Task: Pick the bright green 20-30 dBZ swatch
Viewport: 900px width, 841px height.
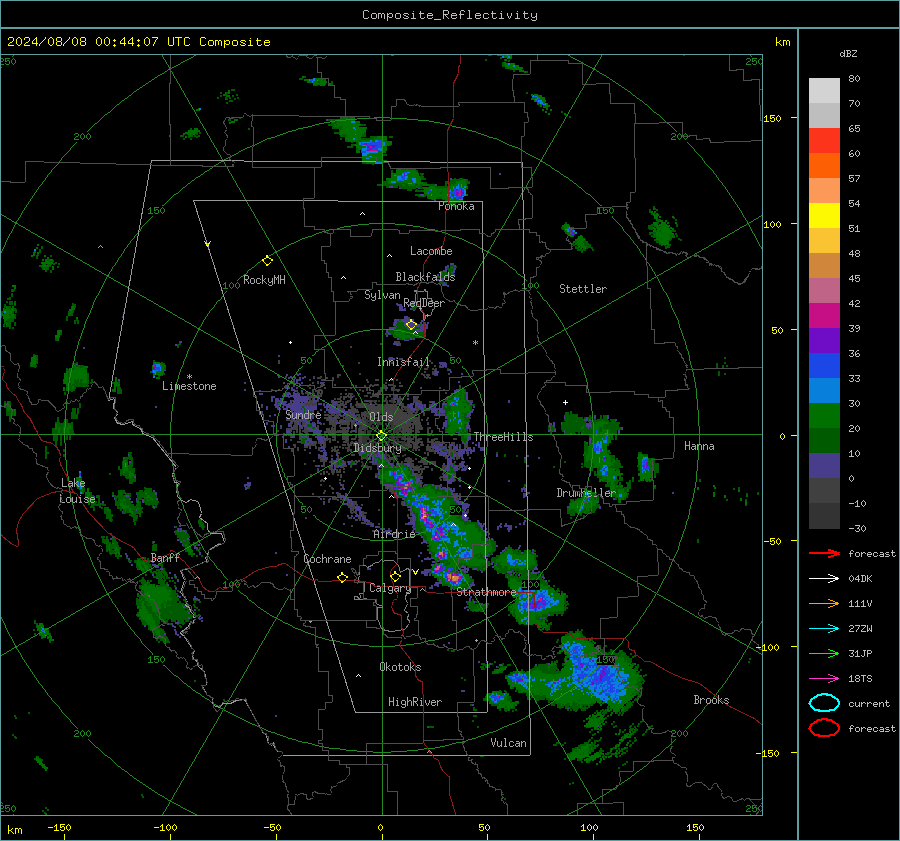Action: click(824, 416)
